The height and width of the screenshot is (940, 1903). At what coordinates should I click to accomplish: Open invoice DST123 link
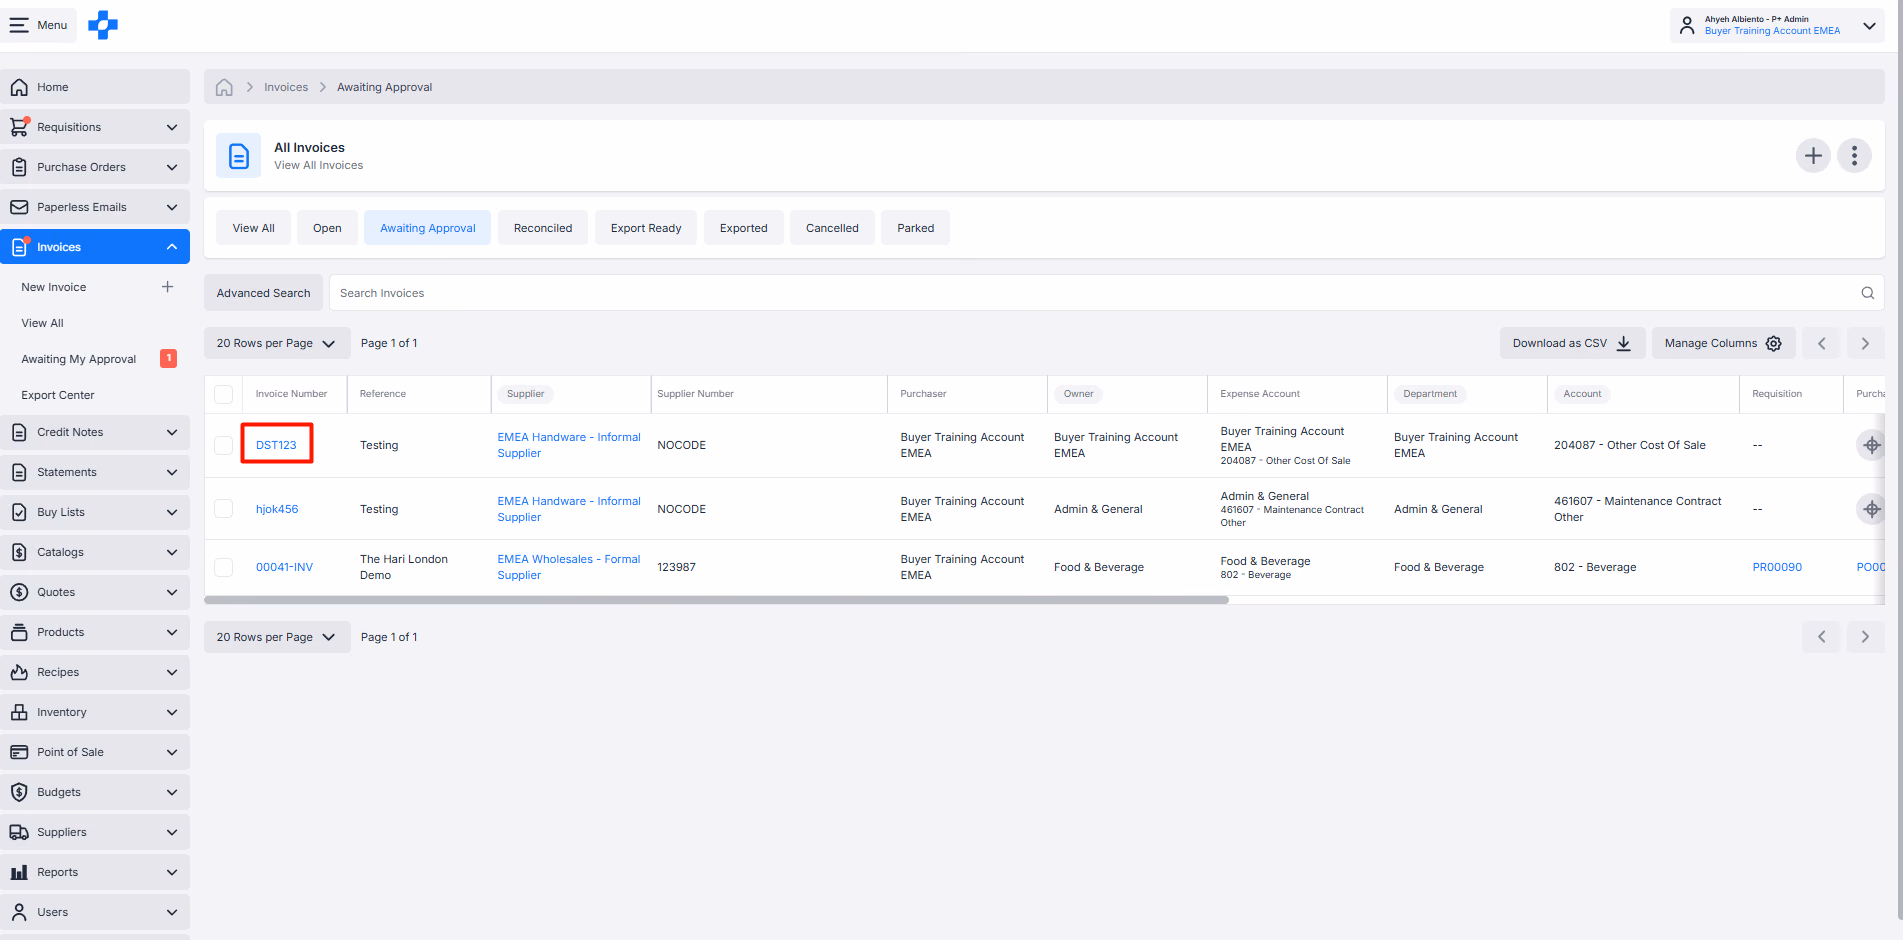point(276,445)
